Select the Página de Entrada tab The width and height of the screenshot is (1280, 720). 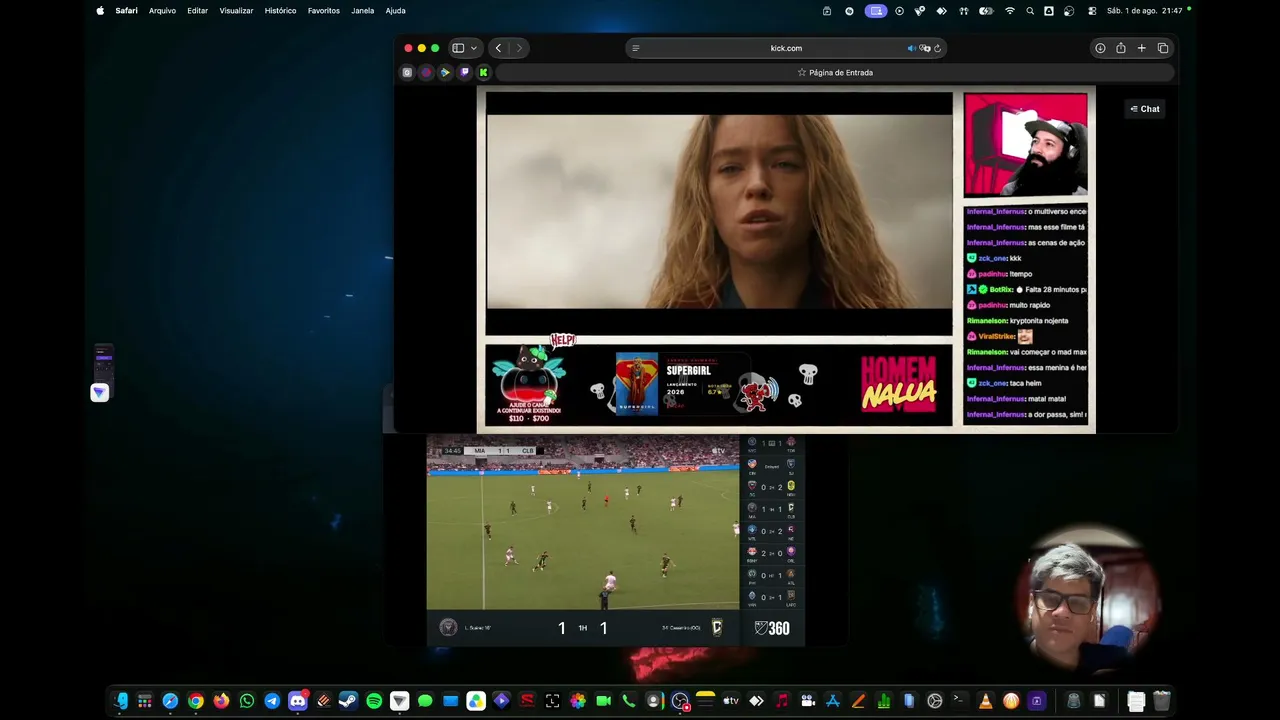click(835, 72)
